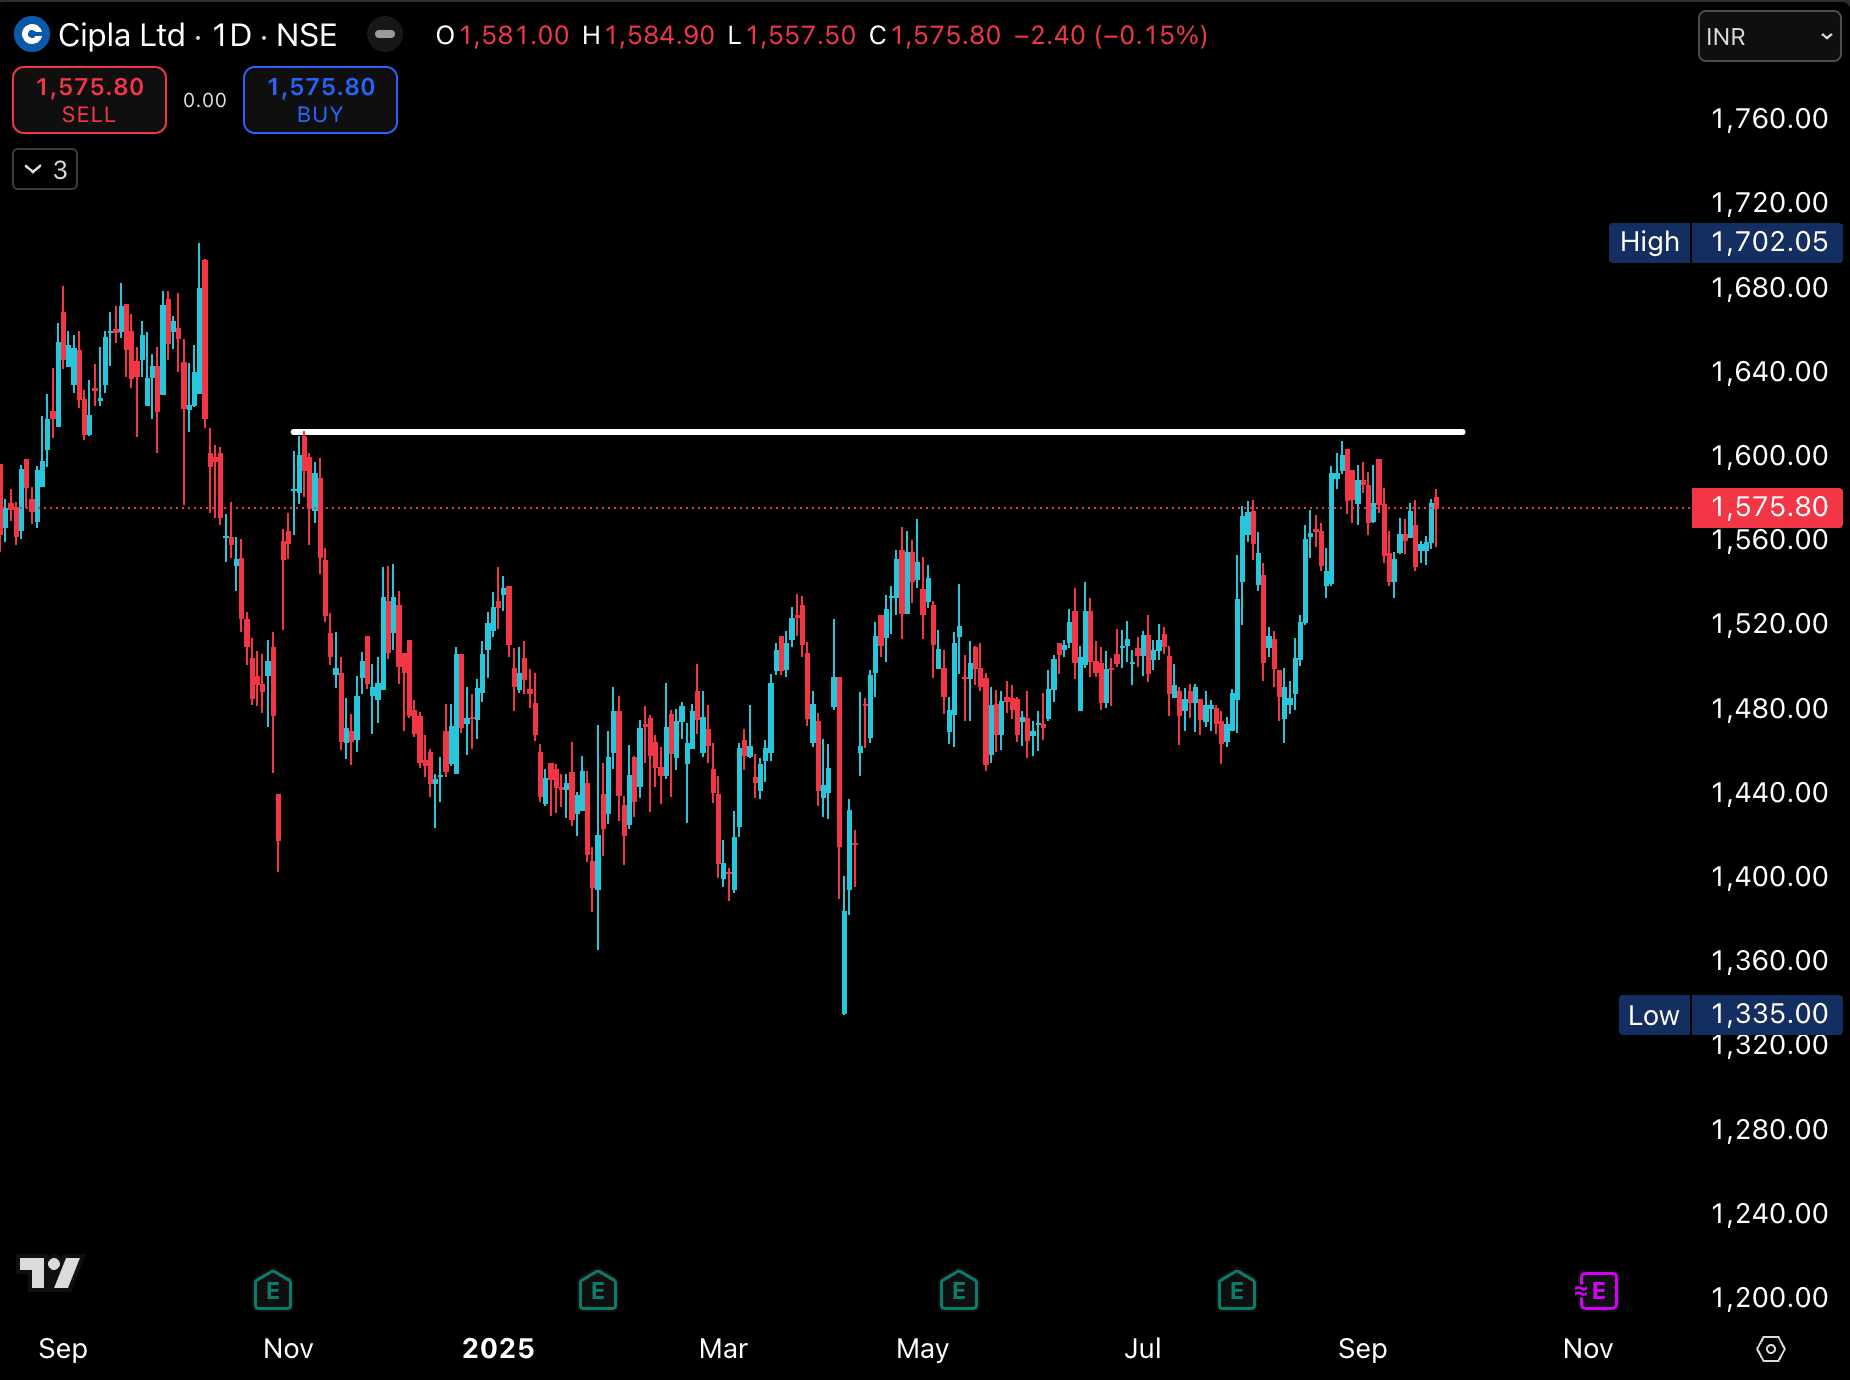Open the earnings marker near May

pos(959,1290)
